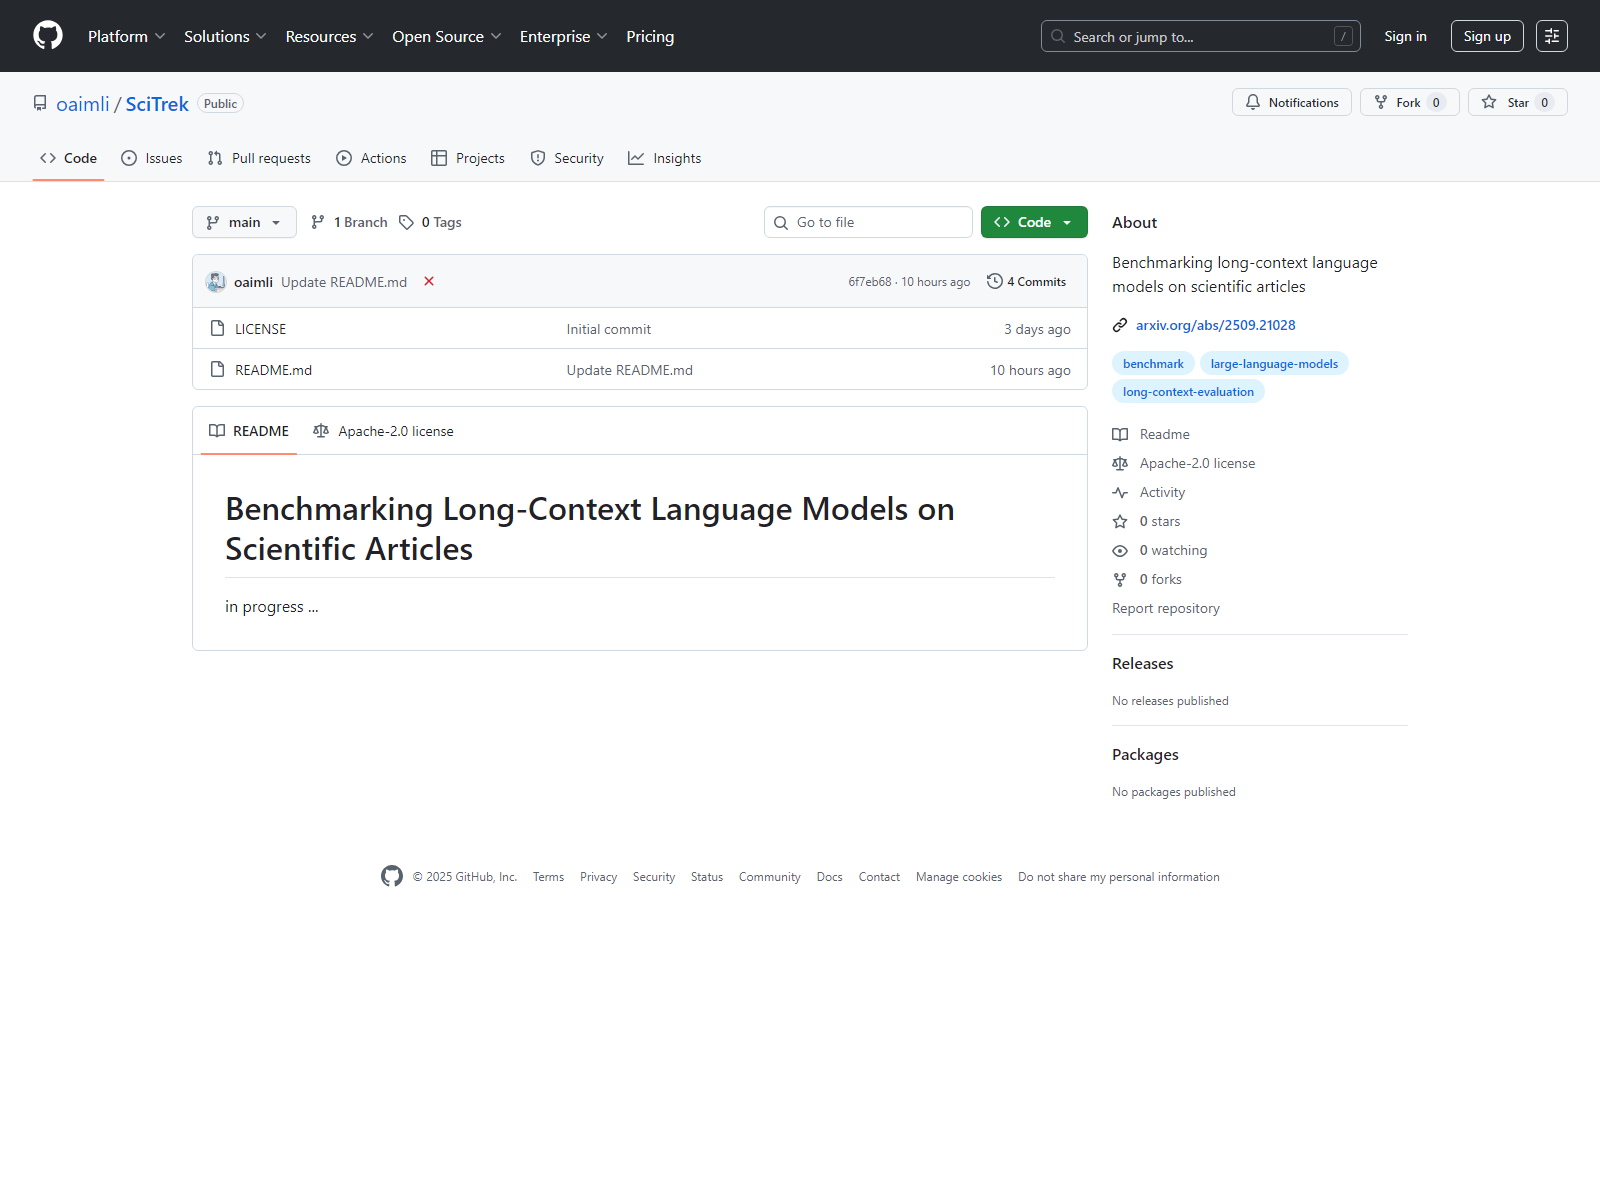Open the Resources dropdown
The image size is (1600, 1200).
tap(329, 36)
